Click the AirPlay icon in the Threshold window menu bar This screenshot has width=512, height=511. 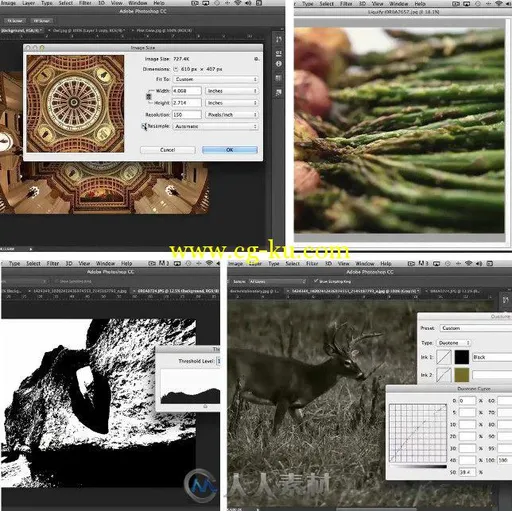[177, 263]
